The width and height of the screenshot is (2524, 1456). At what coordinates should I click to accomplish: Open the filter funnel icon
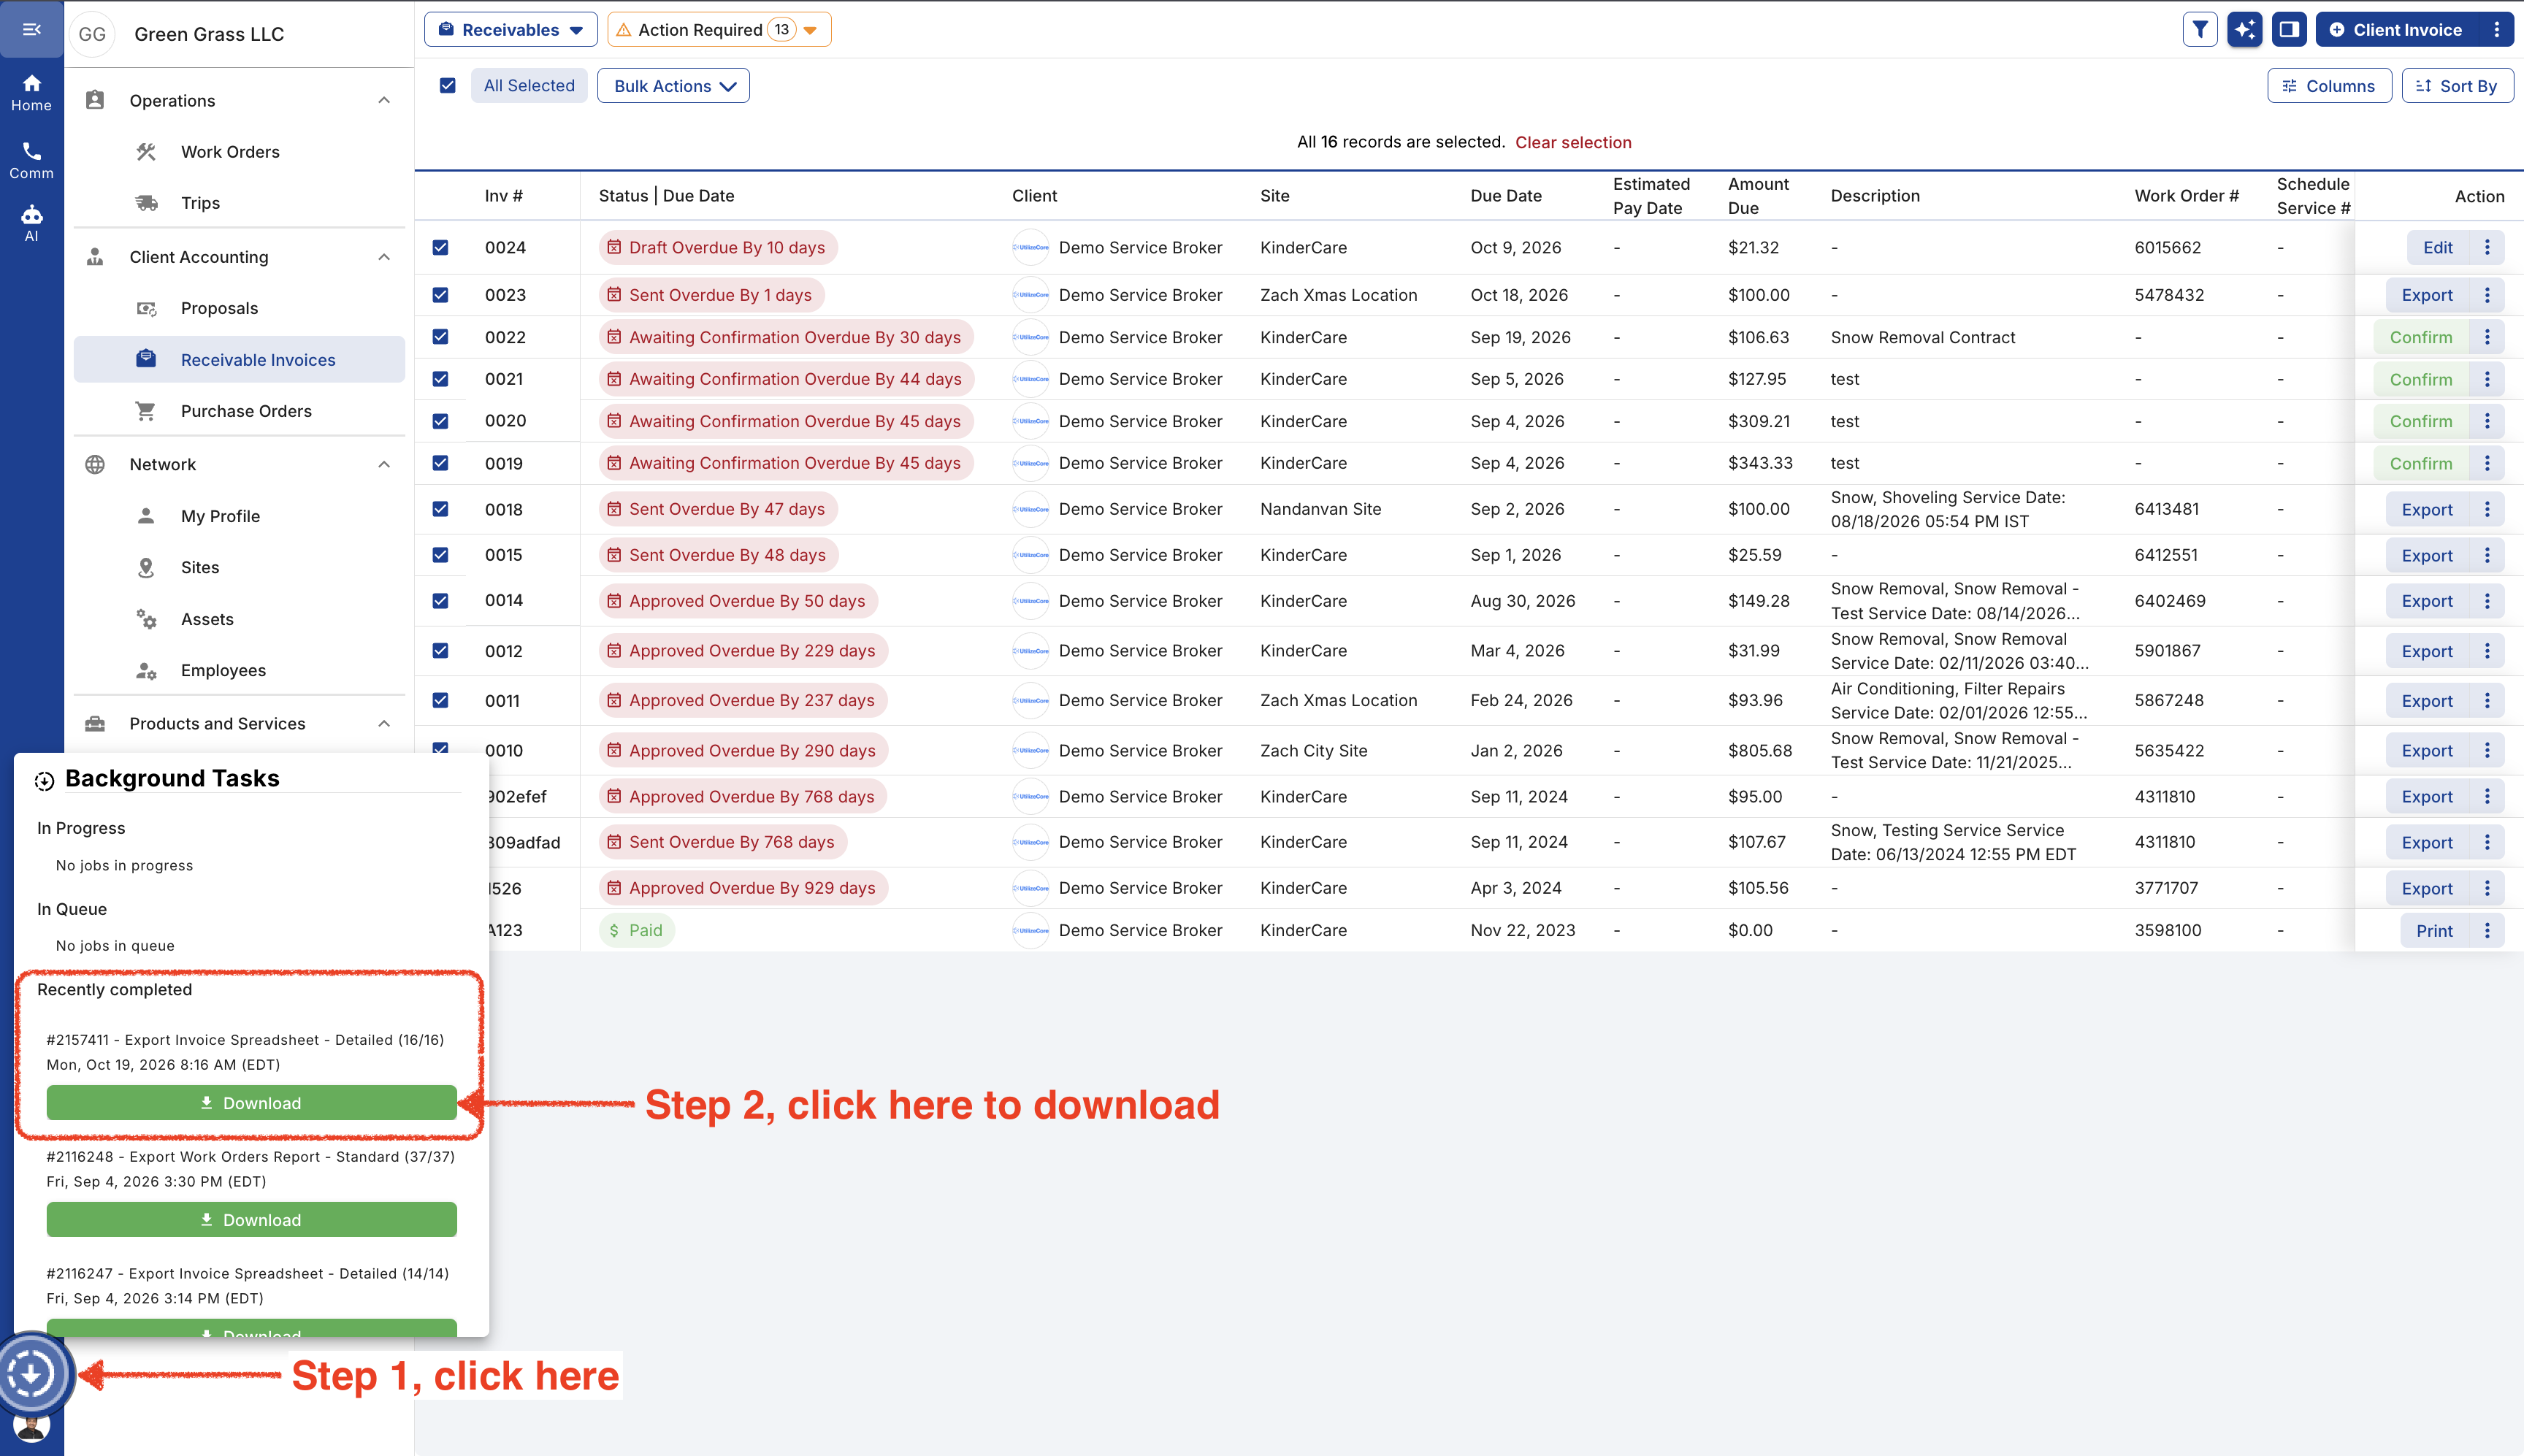pyautogui.click(x=2200, y=30)
